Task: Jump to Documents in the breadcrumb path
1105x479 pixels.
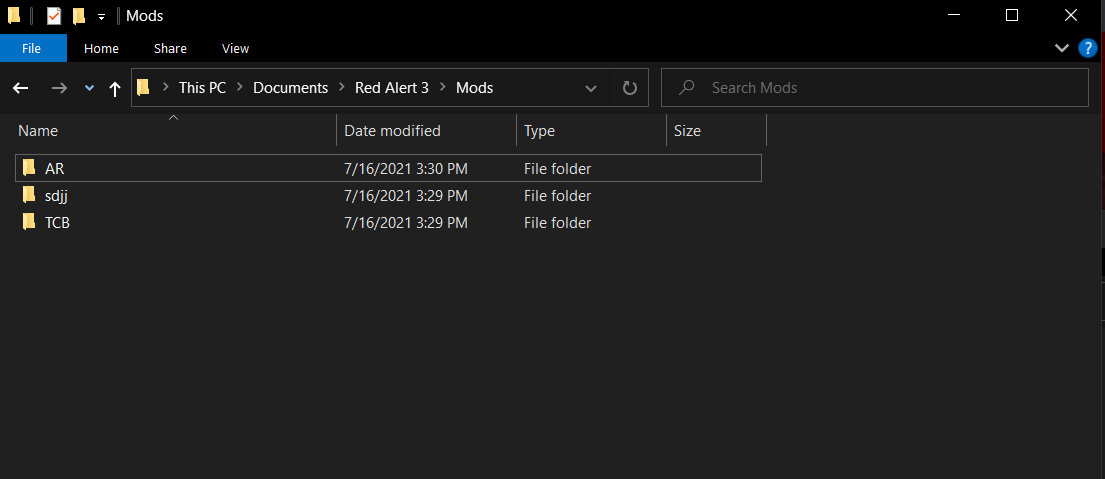Action: pyautogui.click(x=290, y=88)
